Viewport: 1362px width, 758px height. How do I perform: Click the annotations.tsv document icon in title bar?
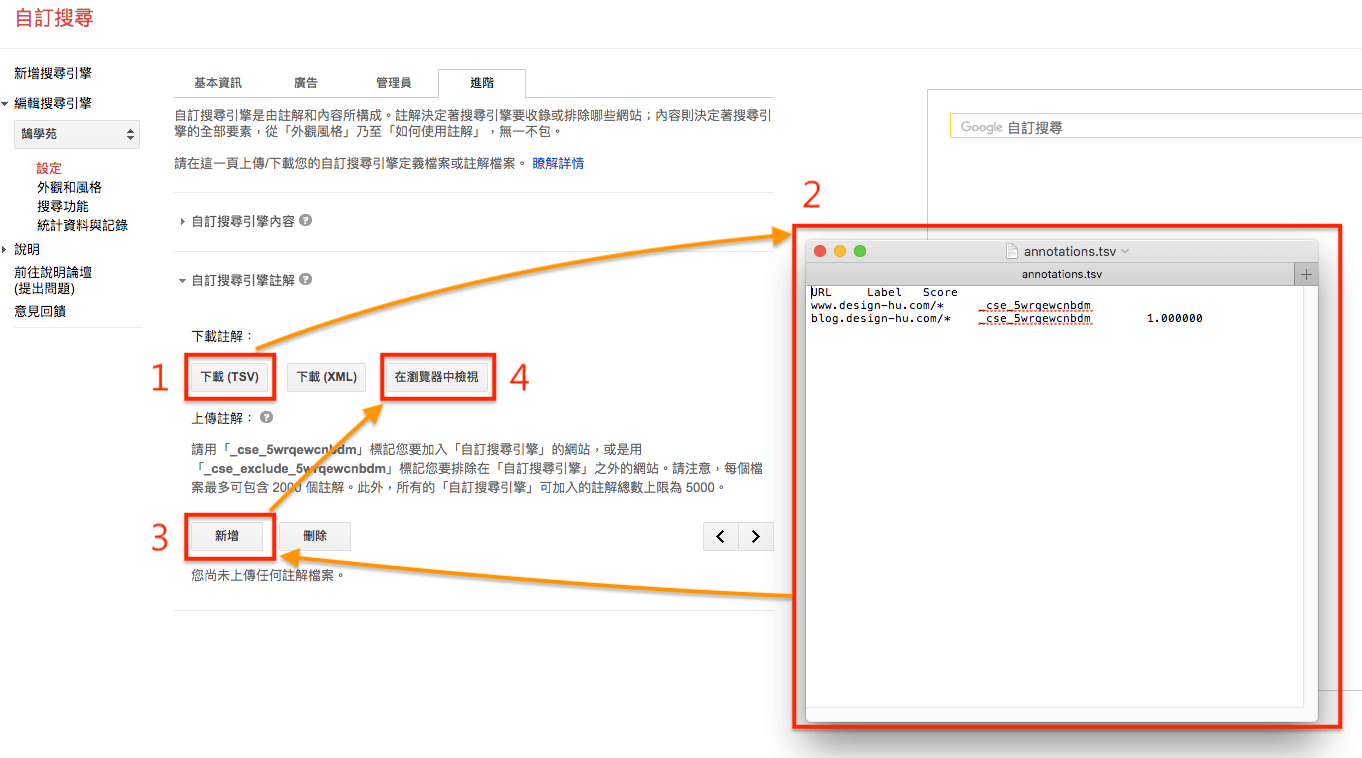(x=1011, y=251)
